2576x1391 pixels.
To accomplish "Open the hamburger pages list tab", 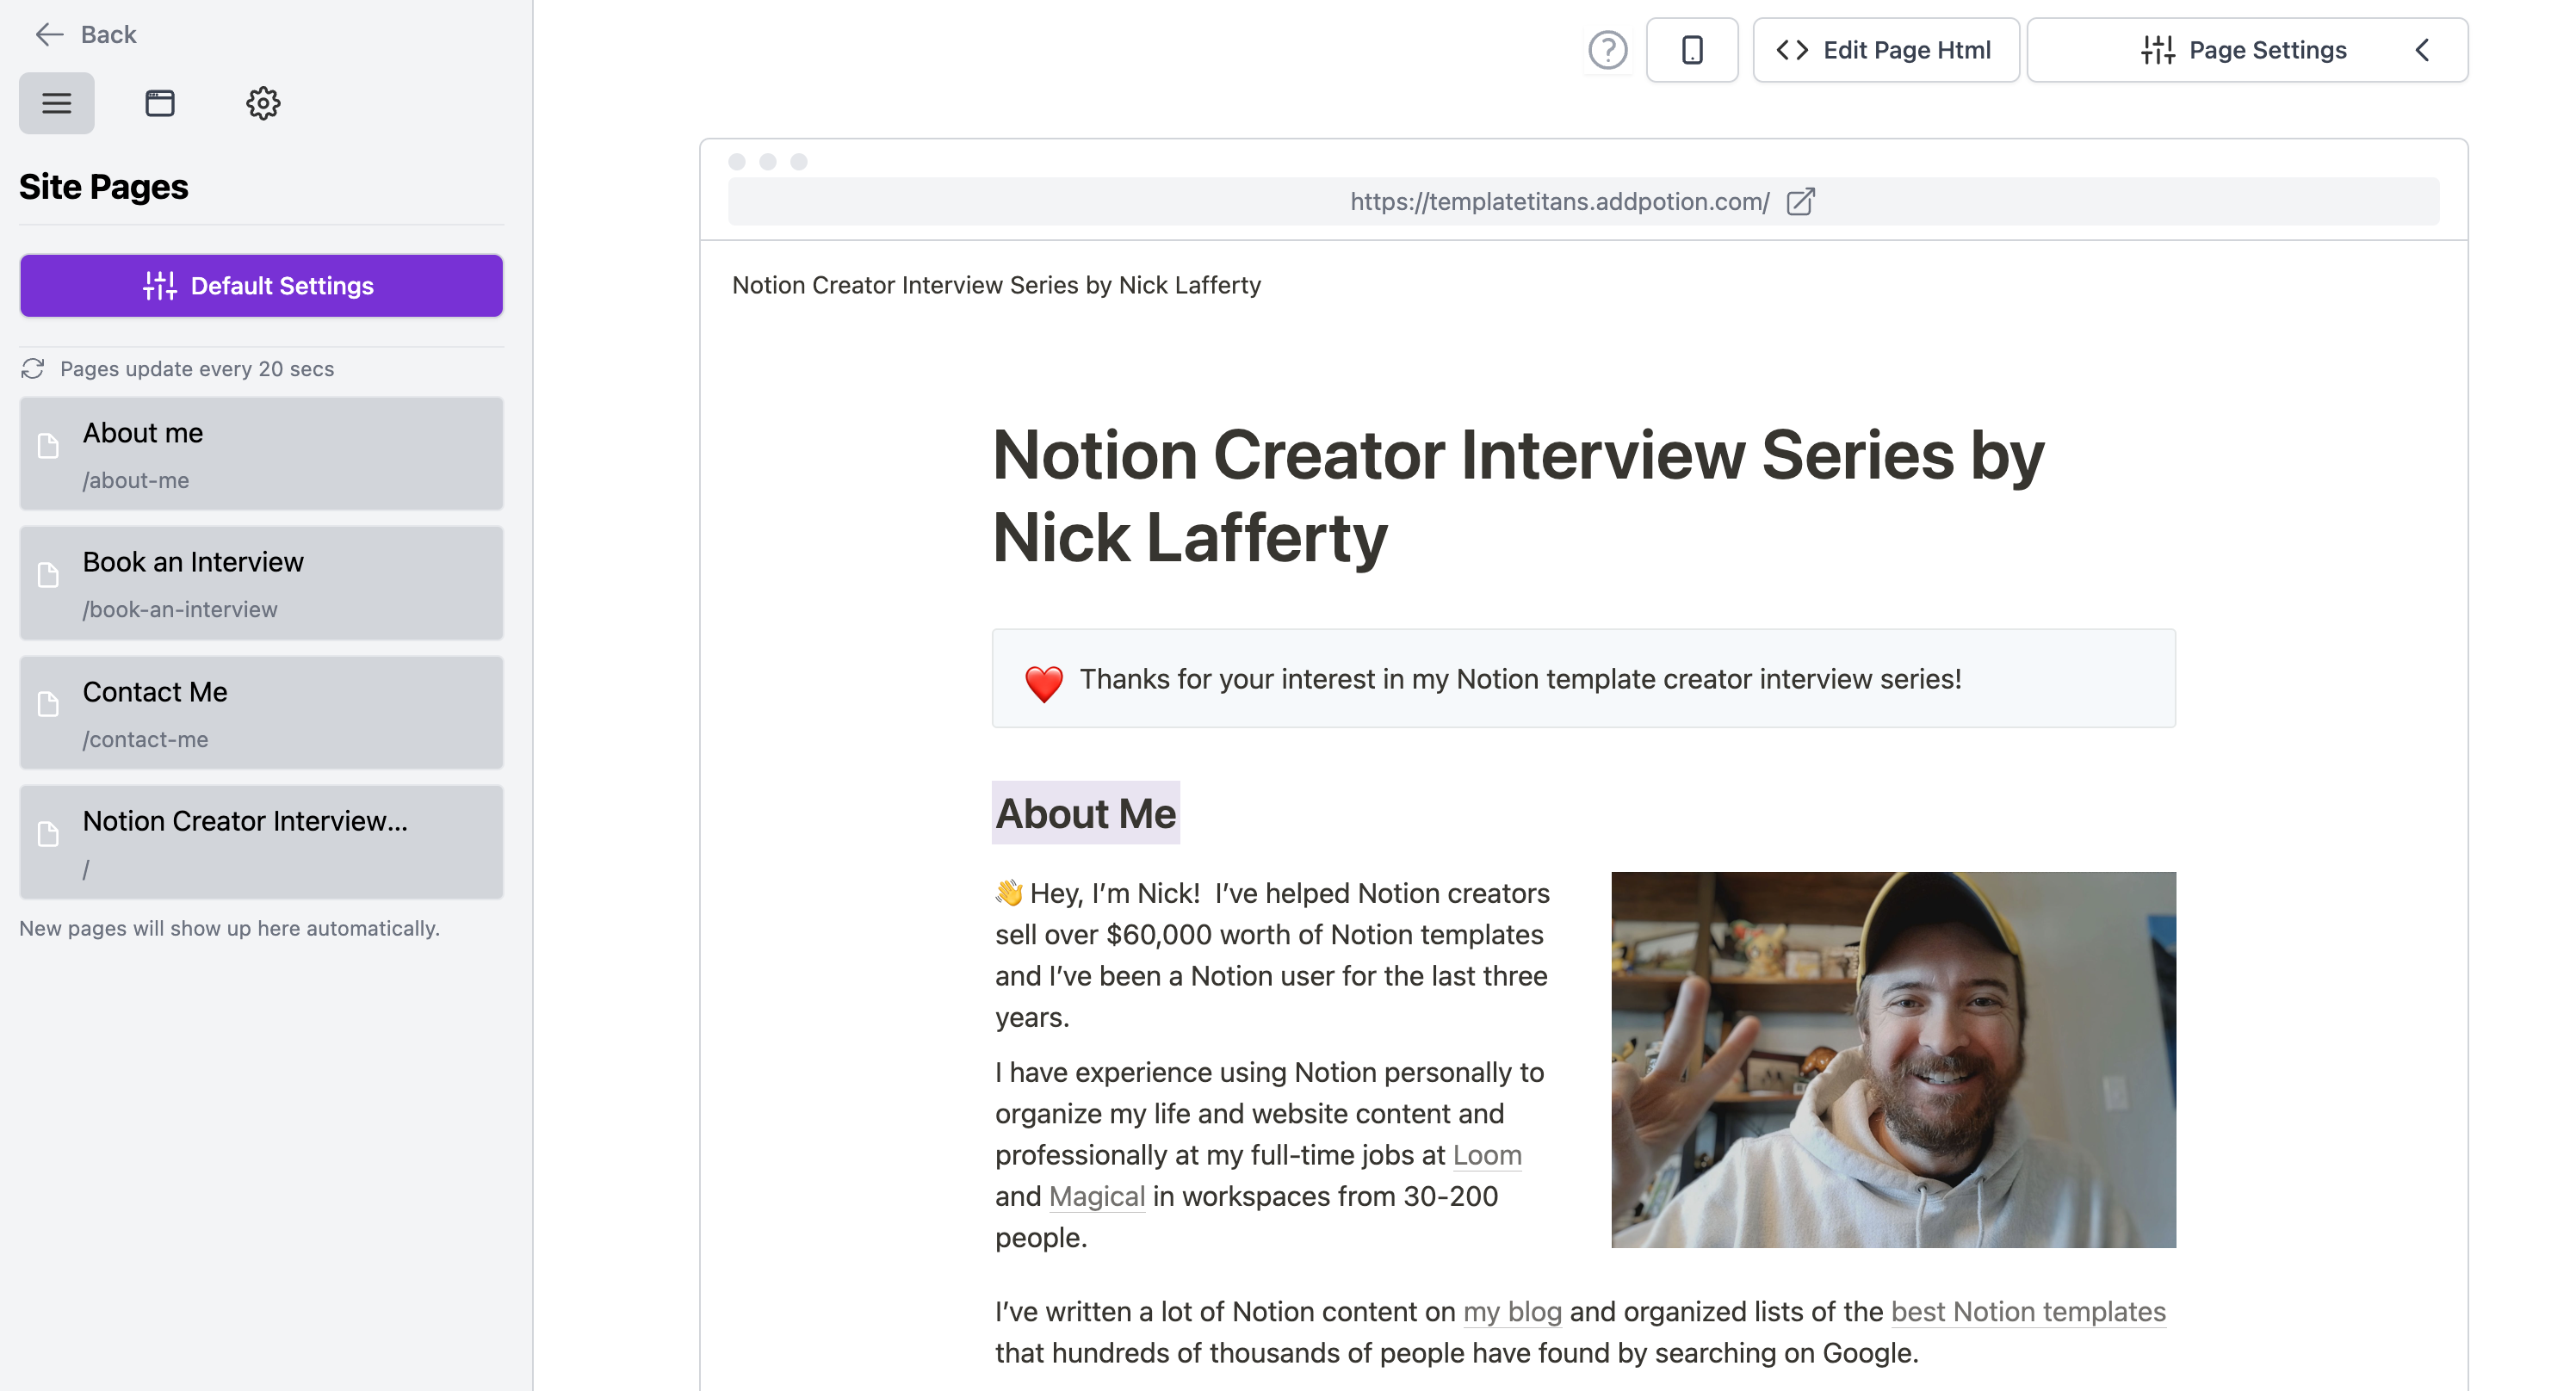I will [x=57, y=103].
